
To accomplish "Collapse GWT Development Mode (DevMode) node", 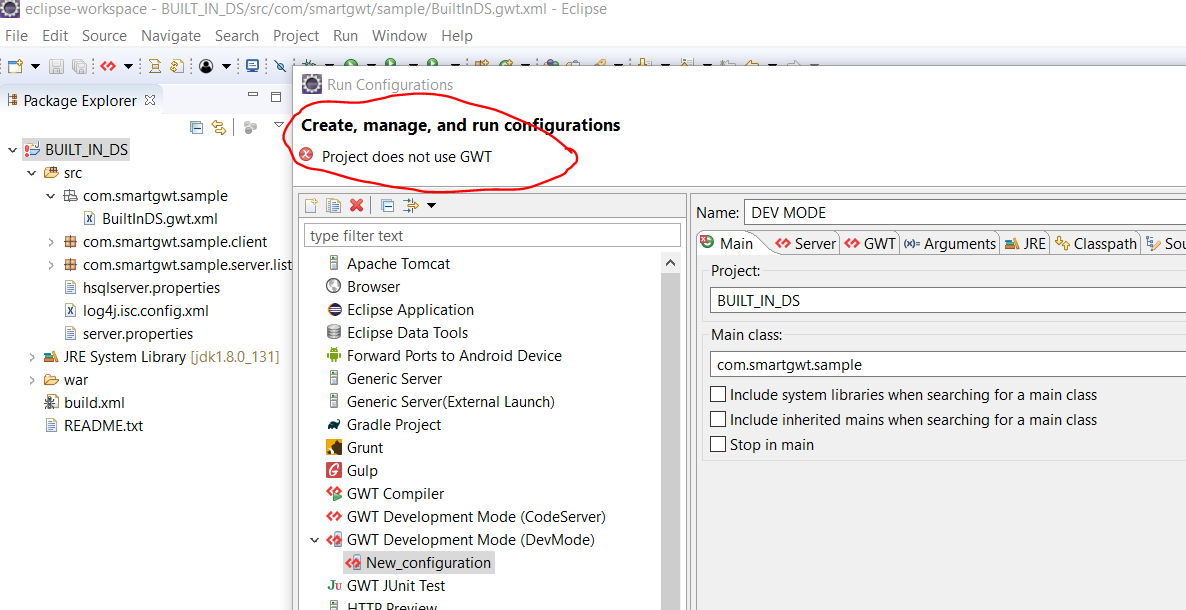I will [x=314, y=540].
